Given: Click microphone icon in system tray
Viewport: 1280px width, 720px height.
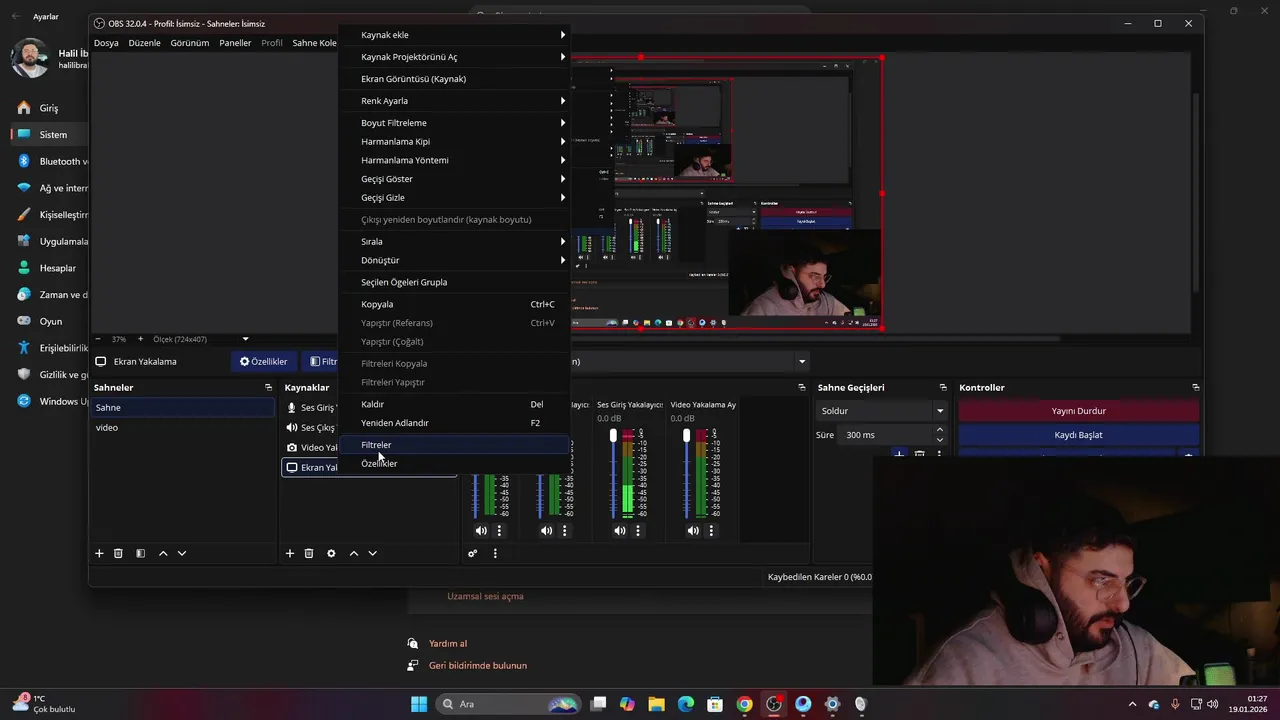Looking at the screenshot, I should point(1175,704).
